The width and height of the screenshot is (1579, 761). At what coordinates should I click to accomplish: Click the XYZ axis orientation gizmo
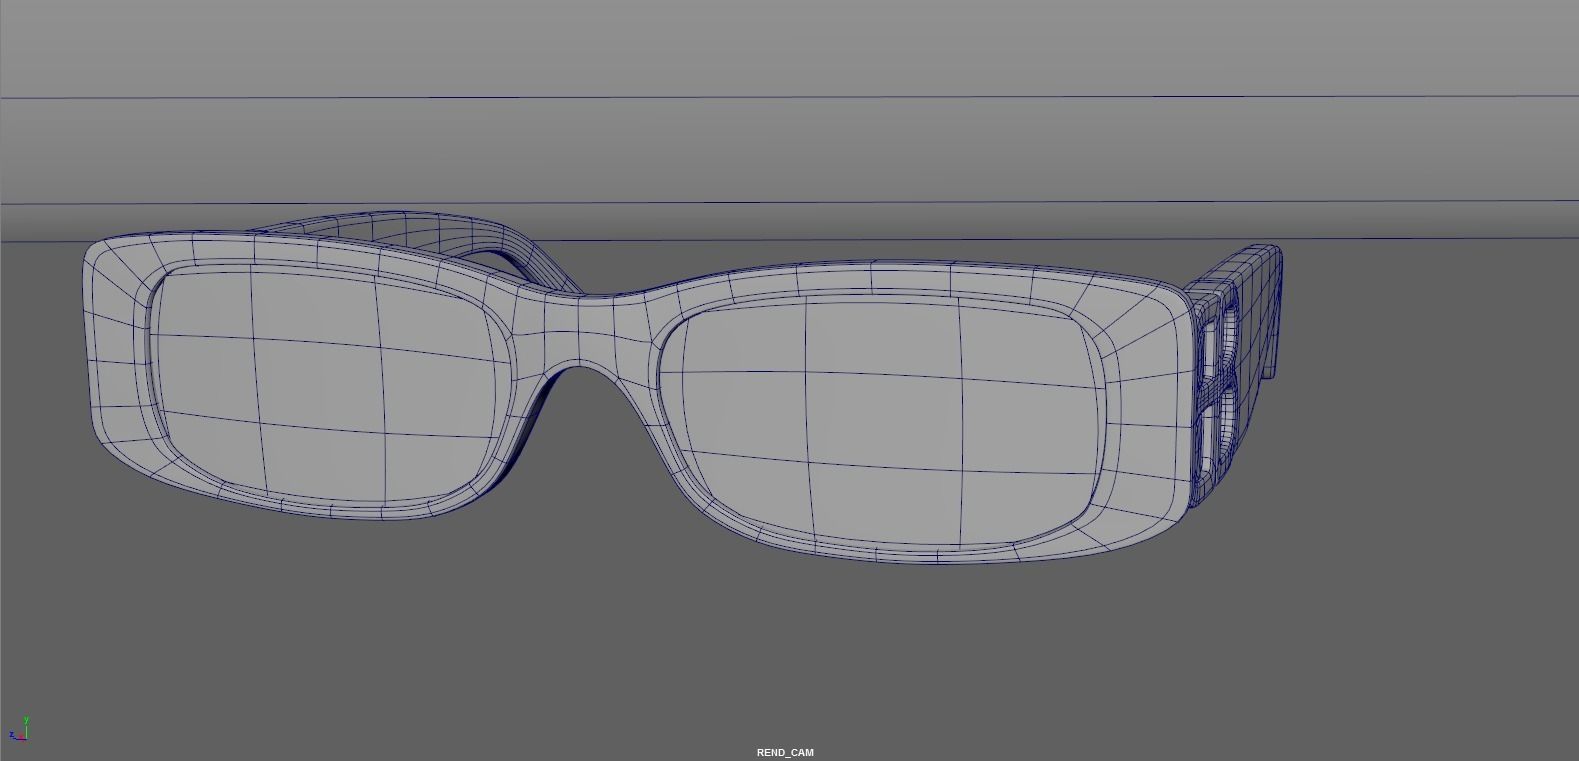coord(18,728)
